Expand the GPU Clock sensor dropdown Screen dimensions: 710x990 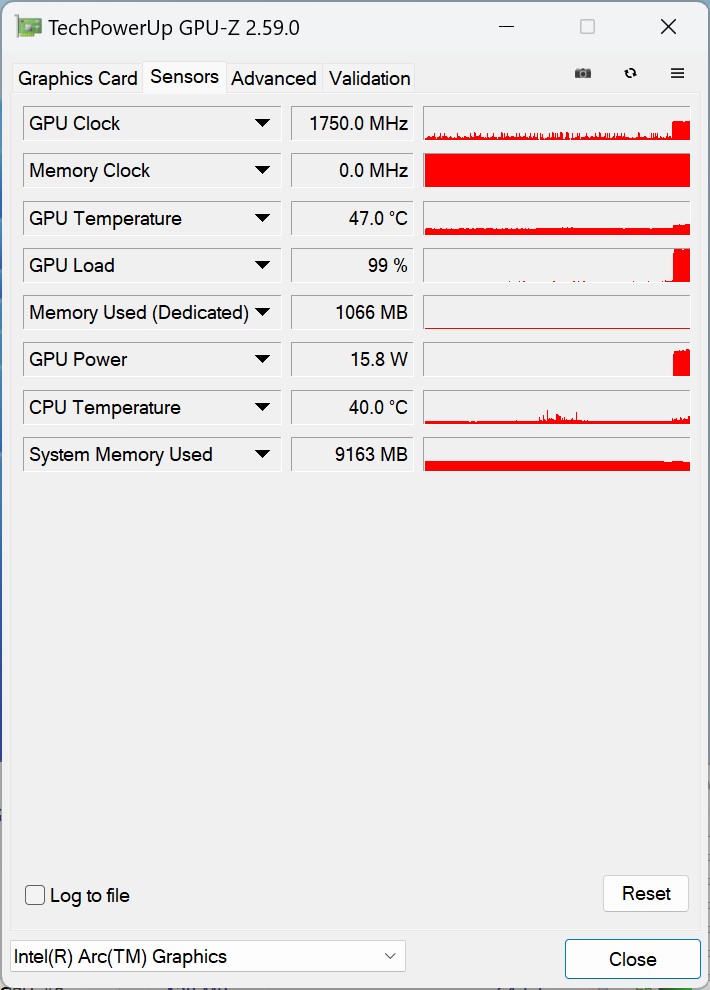(x=262, y=123)
